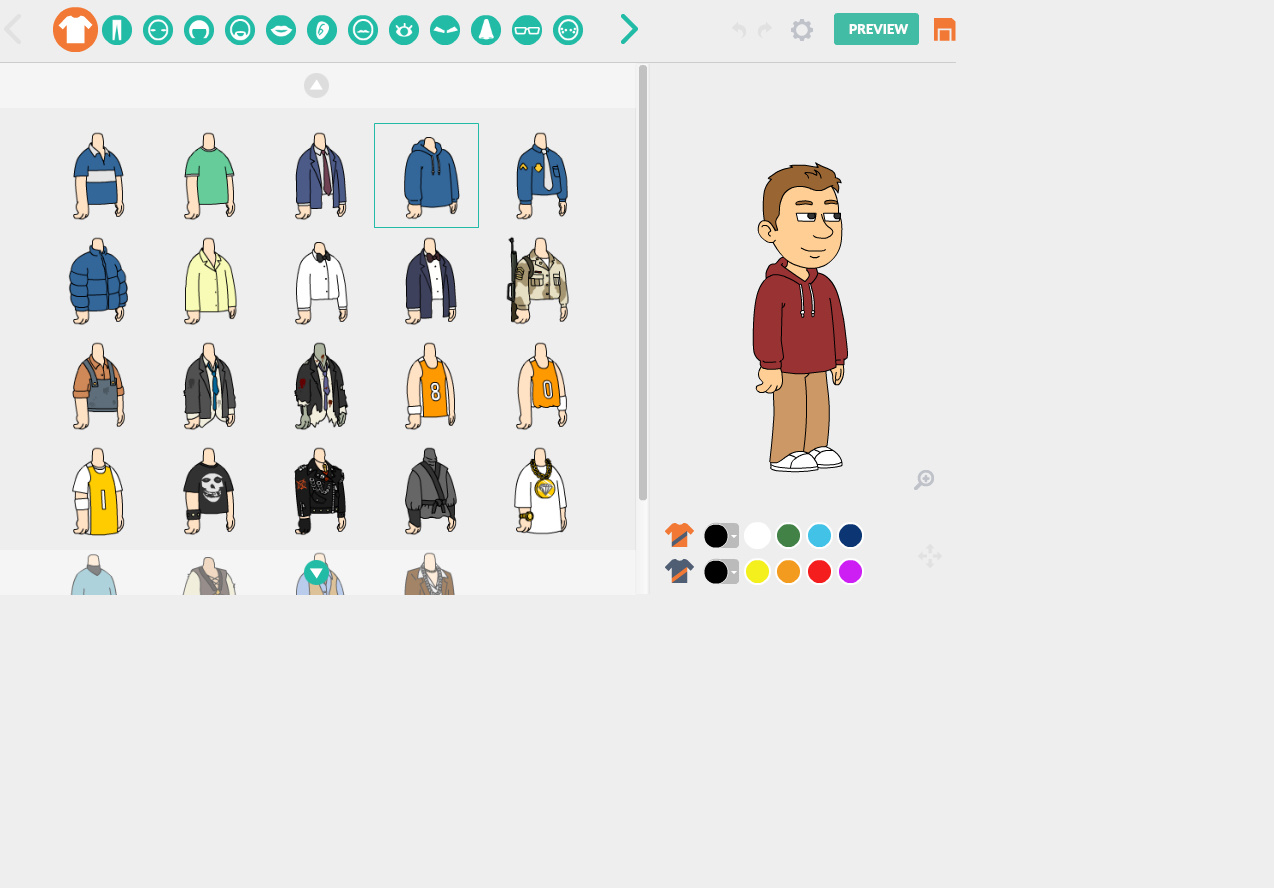This screenshot has width=1274, height=888.
Task: Open the mouth/lips category
Action: pyautogui.click(x=281, y=29)
